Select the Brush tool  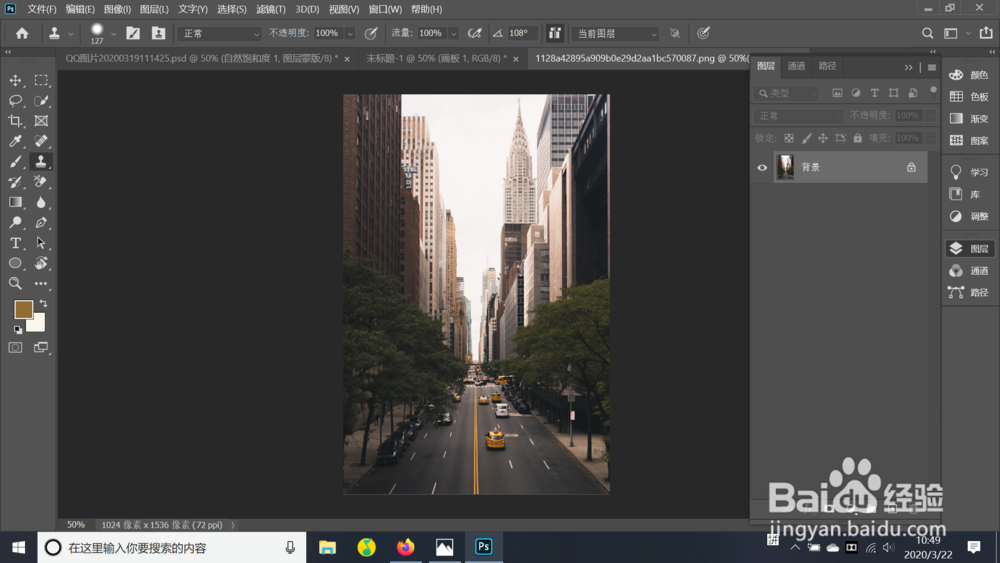(x=15, y=161)
